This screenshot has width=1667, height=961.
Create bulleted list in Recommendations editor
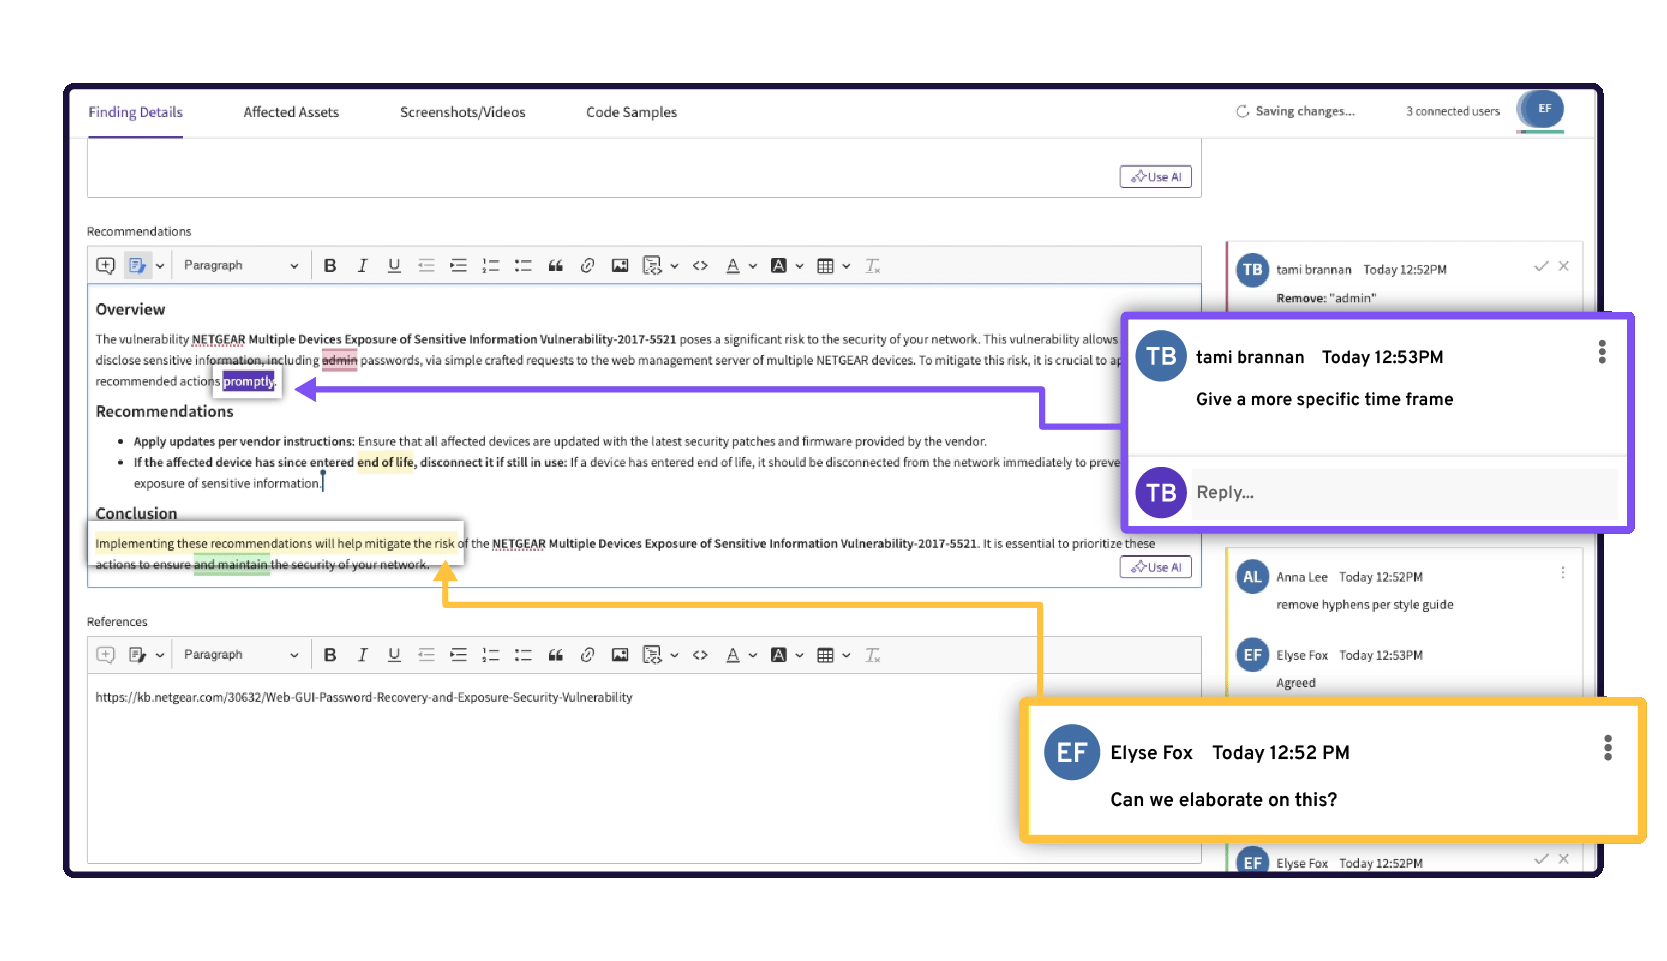click(x=523, y=266)
